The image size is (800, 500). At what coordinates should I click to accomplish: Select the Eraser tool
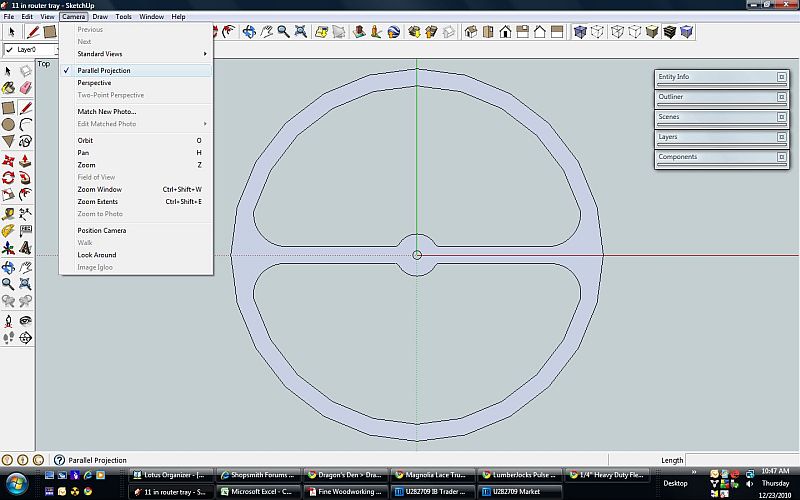[x=26, y=88]
